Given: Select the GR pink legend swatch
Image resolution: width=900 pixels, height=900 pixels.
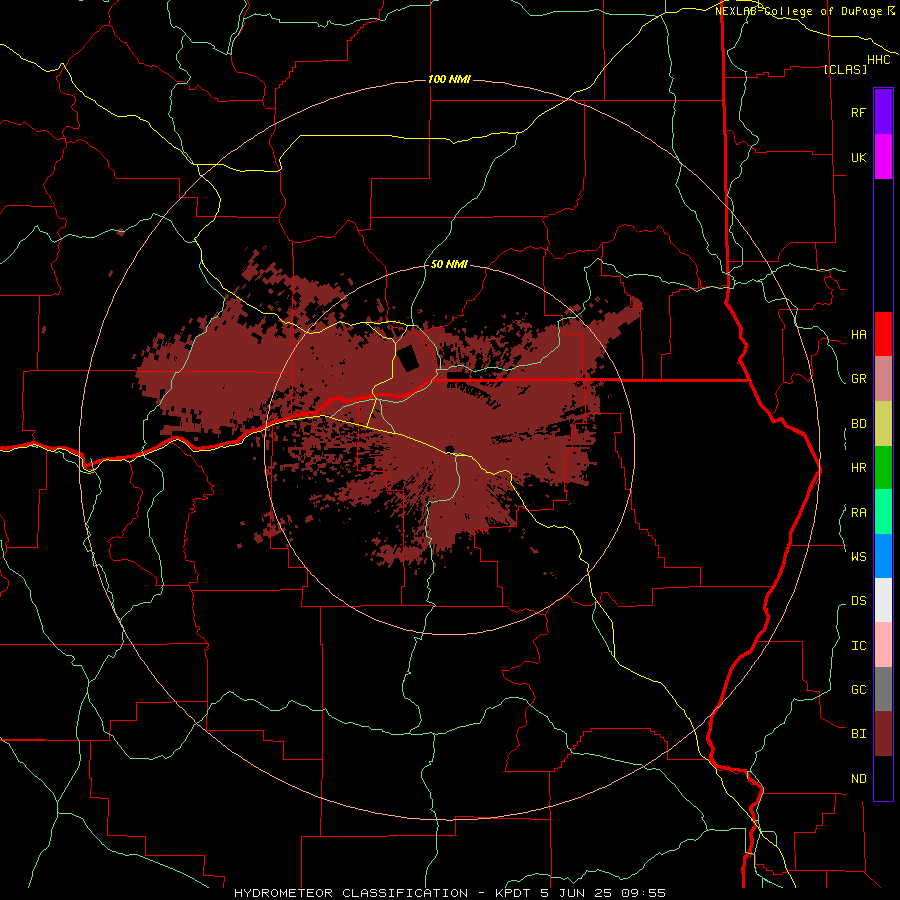Looking at the screenshot, I should 883,378.
